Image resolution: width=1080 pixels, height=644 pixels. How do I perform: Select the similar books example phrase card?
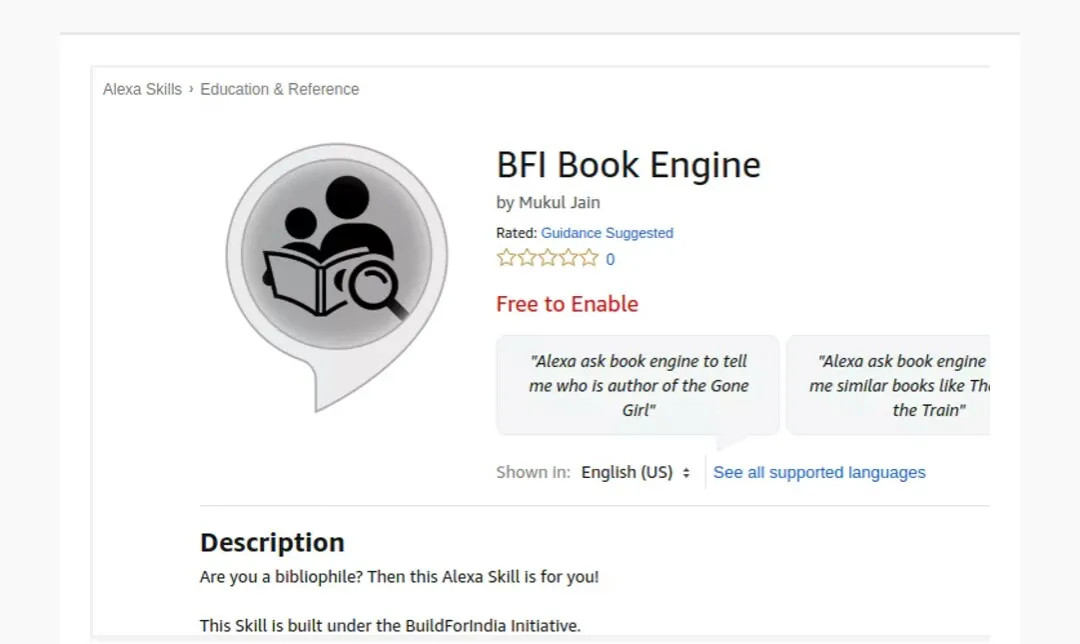coord(889,385)
